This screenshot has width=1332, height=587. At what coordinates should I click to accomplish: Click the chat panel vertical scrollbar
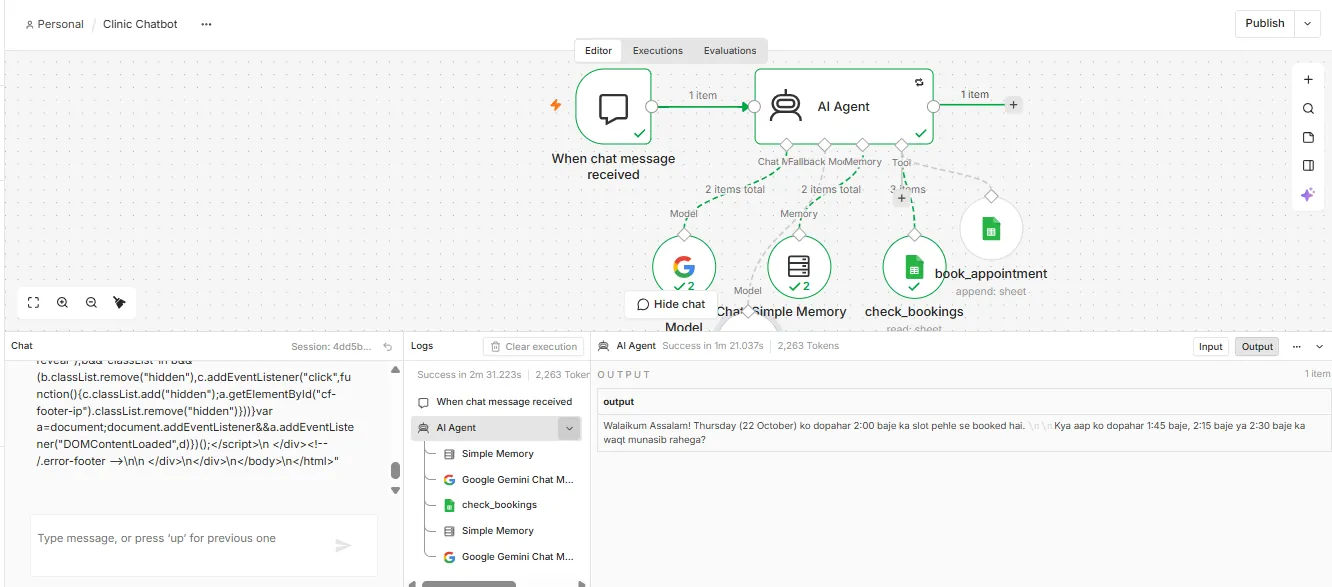(395, 470)
